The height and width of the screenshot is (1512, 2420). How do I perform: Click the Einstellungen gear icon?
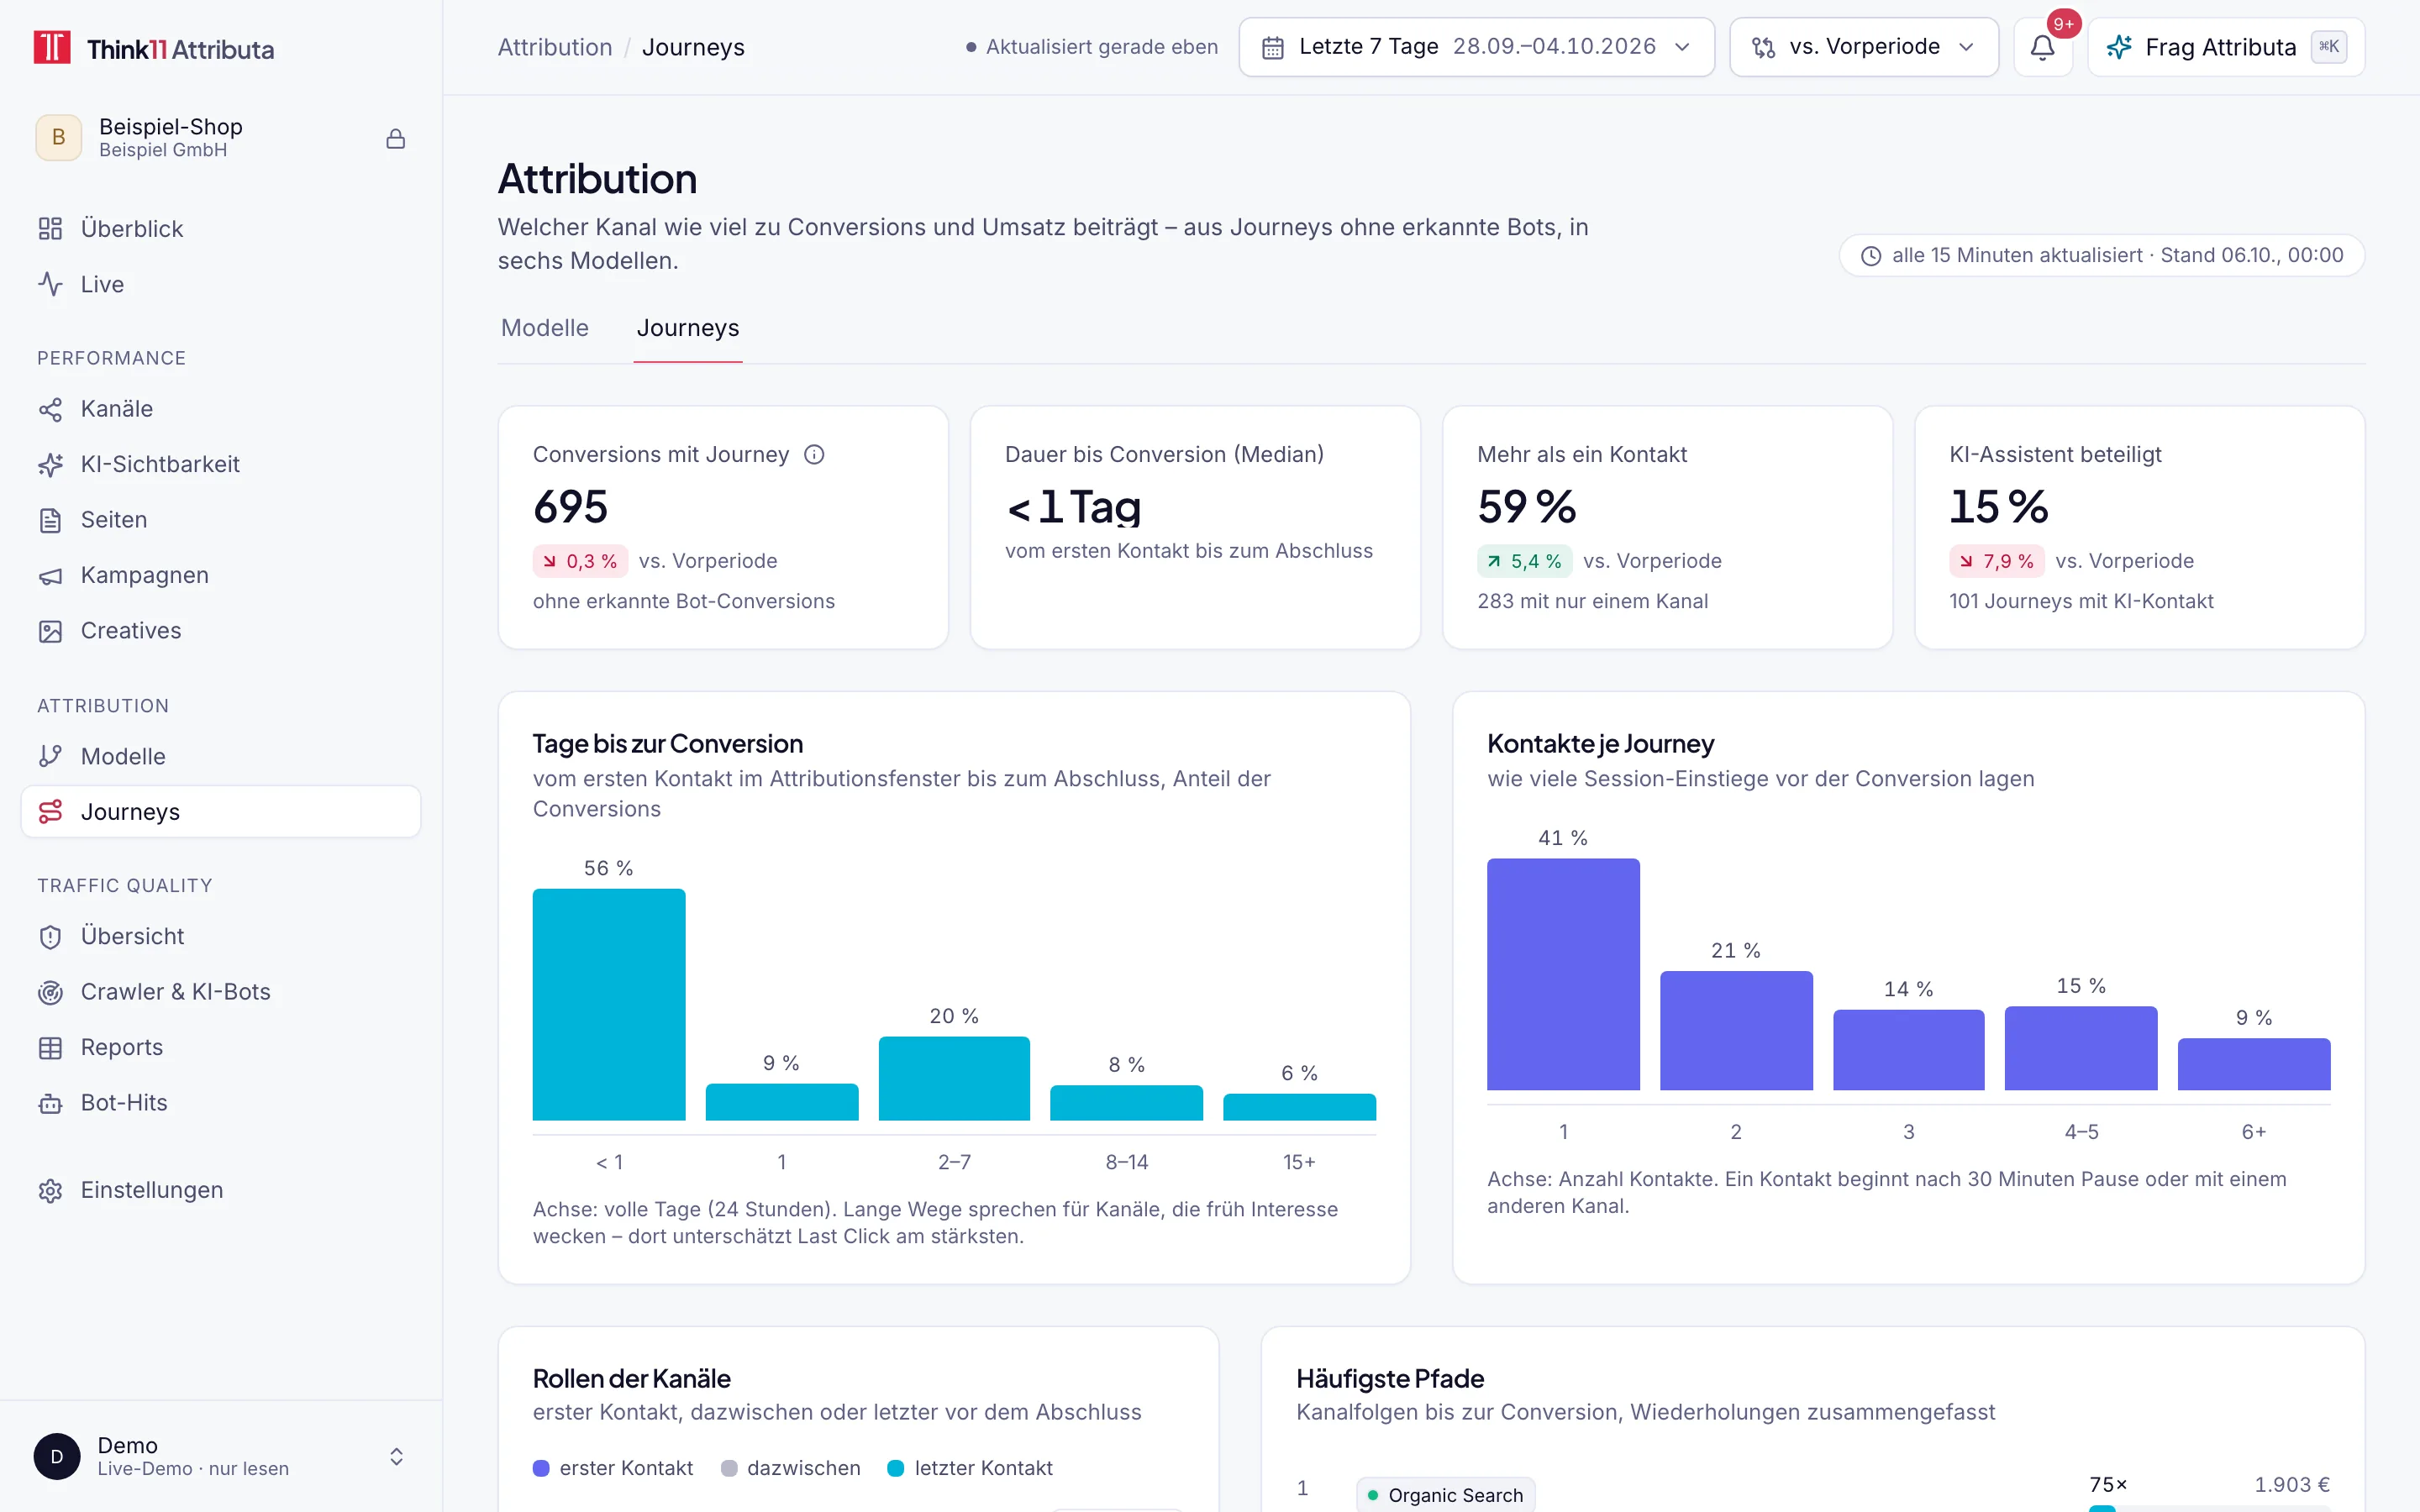tap(50, 1190)
